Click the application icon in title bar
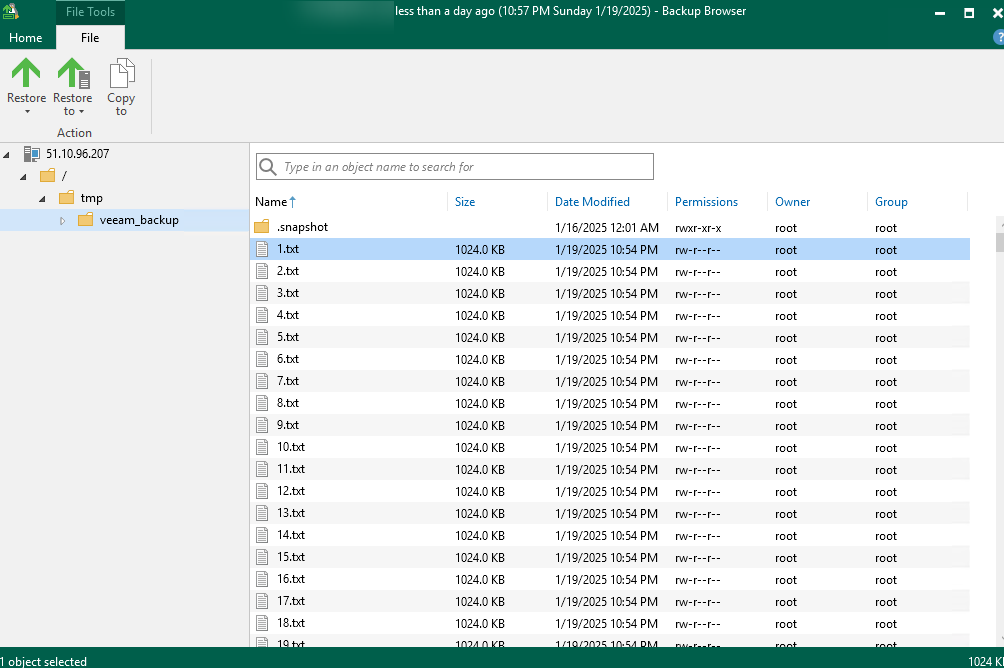Screen dimensions: 1004x668 coord(12,12)
